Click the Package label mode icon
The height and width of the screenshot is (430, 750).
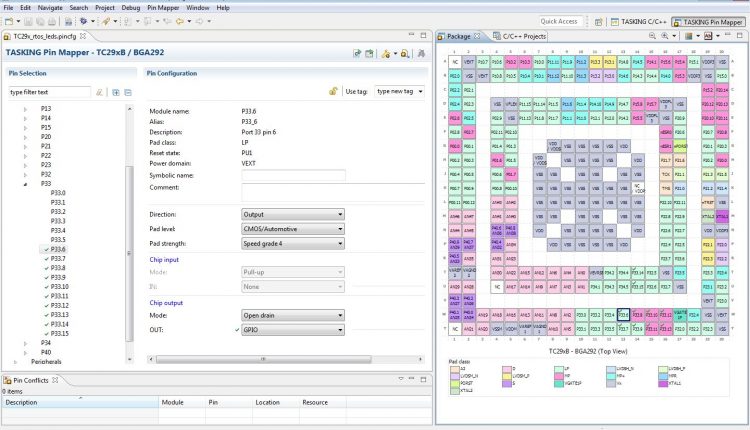[x=708, y=36]
